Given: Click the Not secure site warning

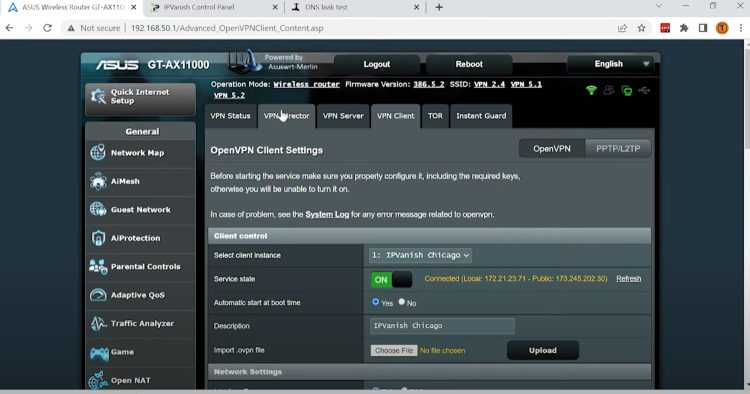Looking at the screenshot, I should (94, 28).
